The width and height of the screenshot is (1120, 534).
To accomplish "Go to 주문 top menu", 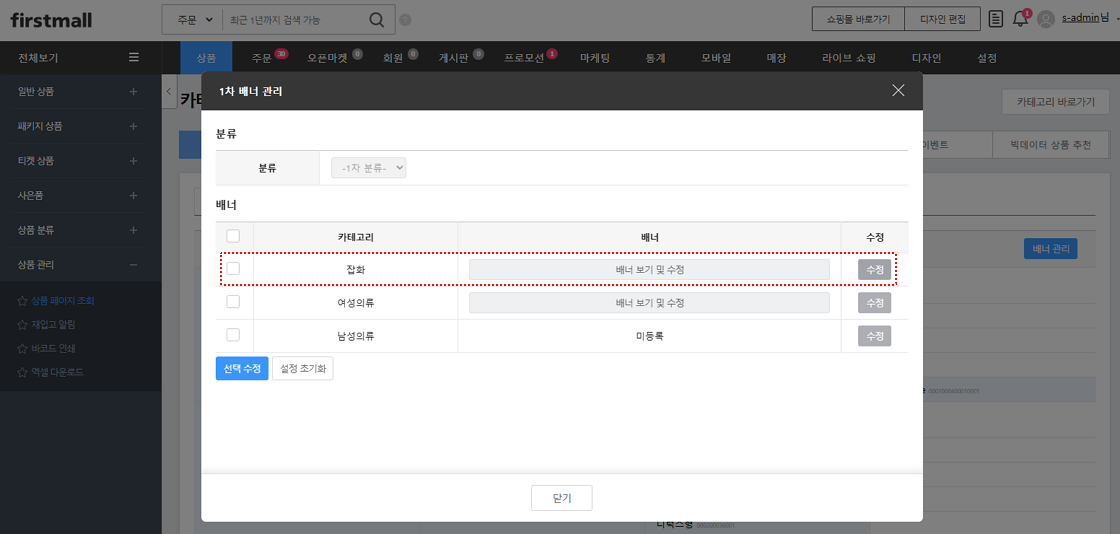I will [262, 59].
